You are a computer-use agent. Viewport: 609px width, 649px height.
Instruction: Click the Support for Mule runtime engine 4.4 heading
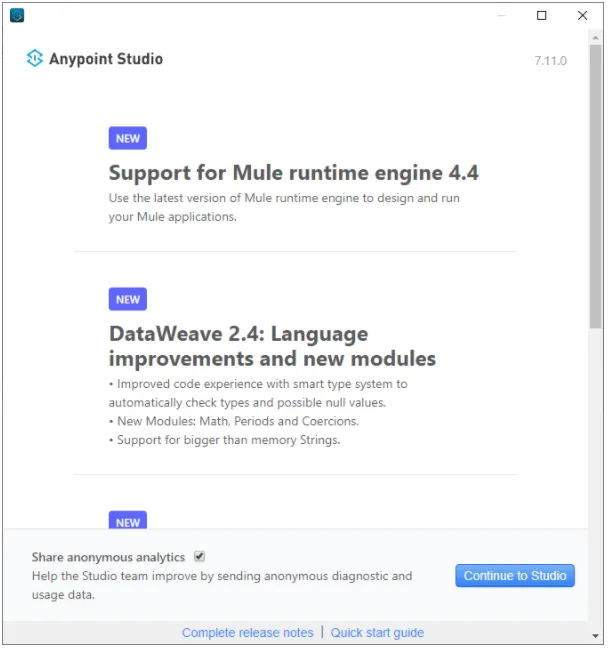294,173
